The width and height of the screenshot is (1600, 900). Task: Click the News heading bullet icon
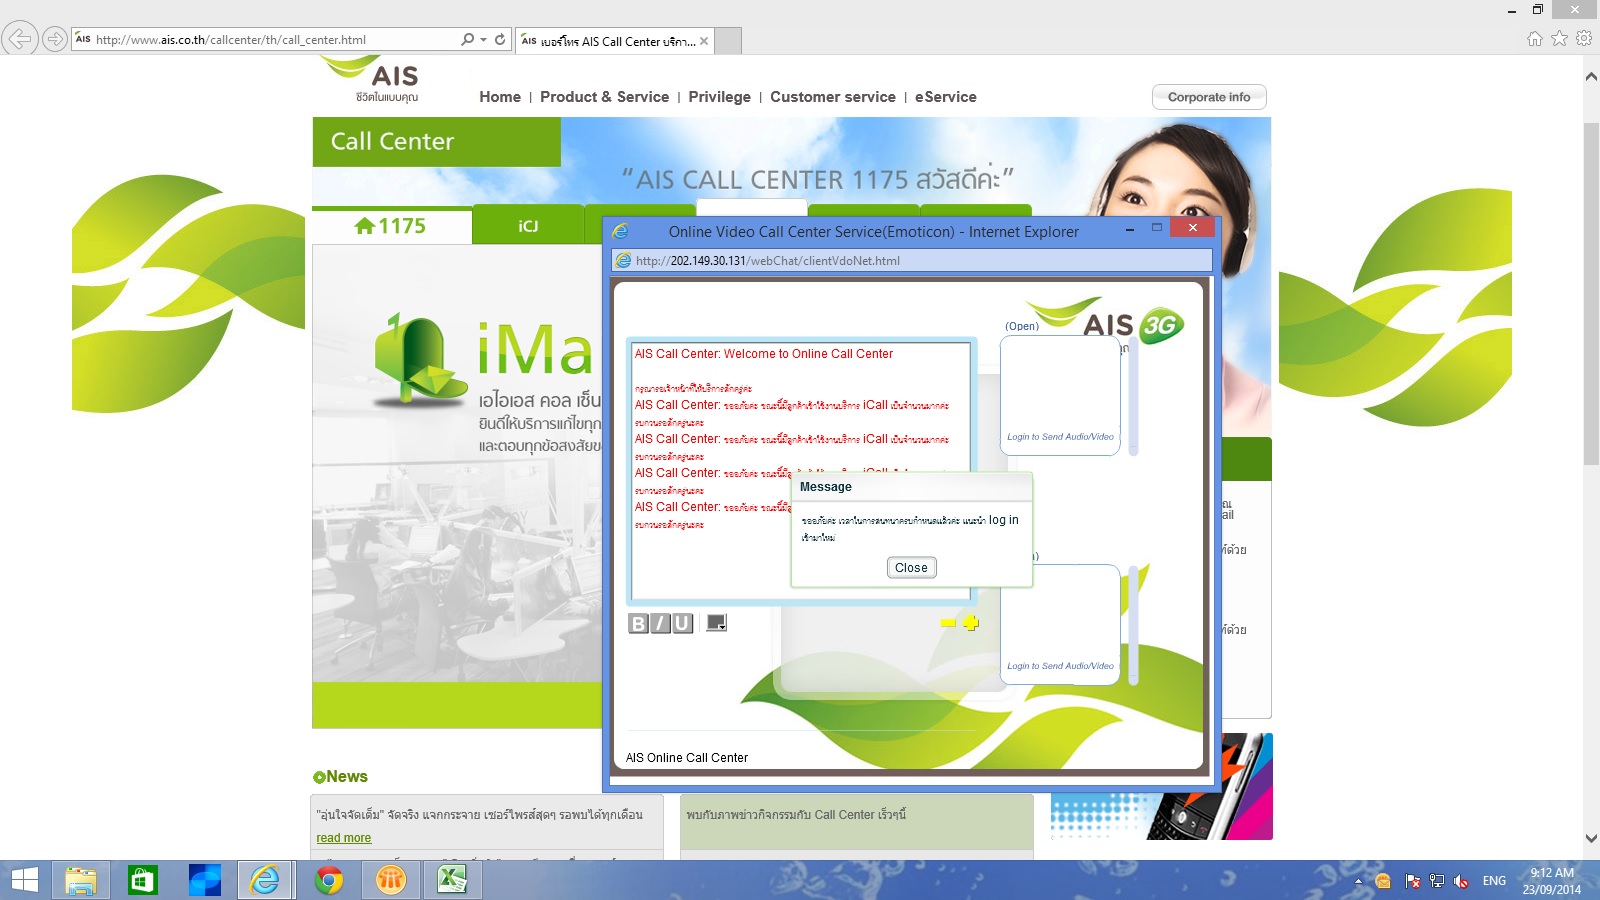319,777
